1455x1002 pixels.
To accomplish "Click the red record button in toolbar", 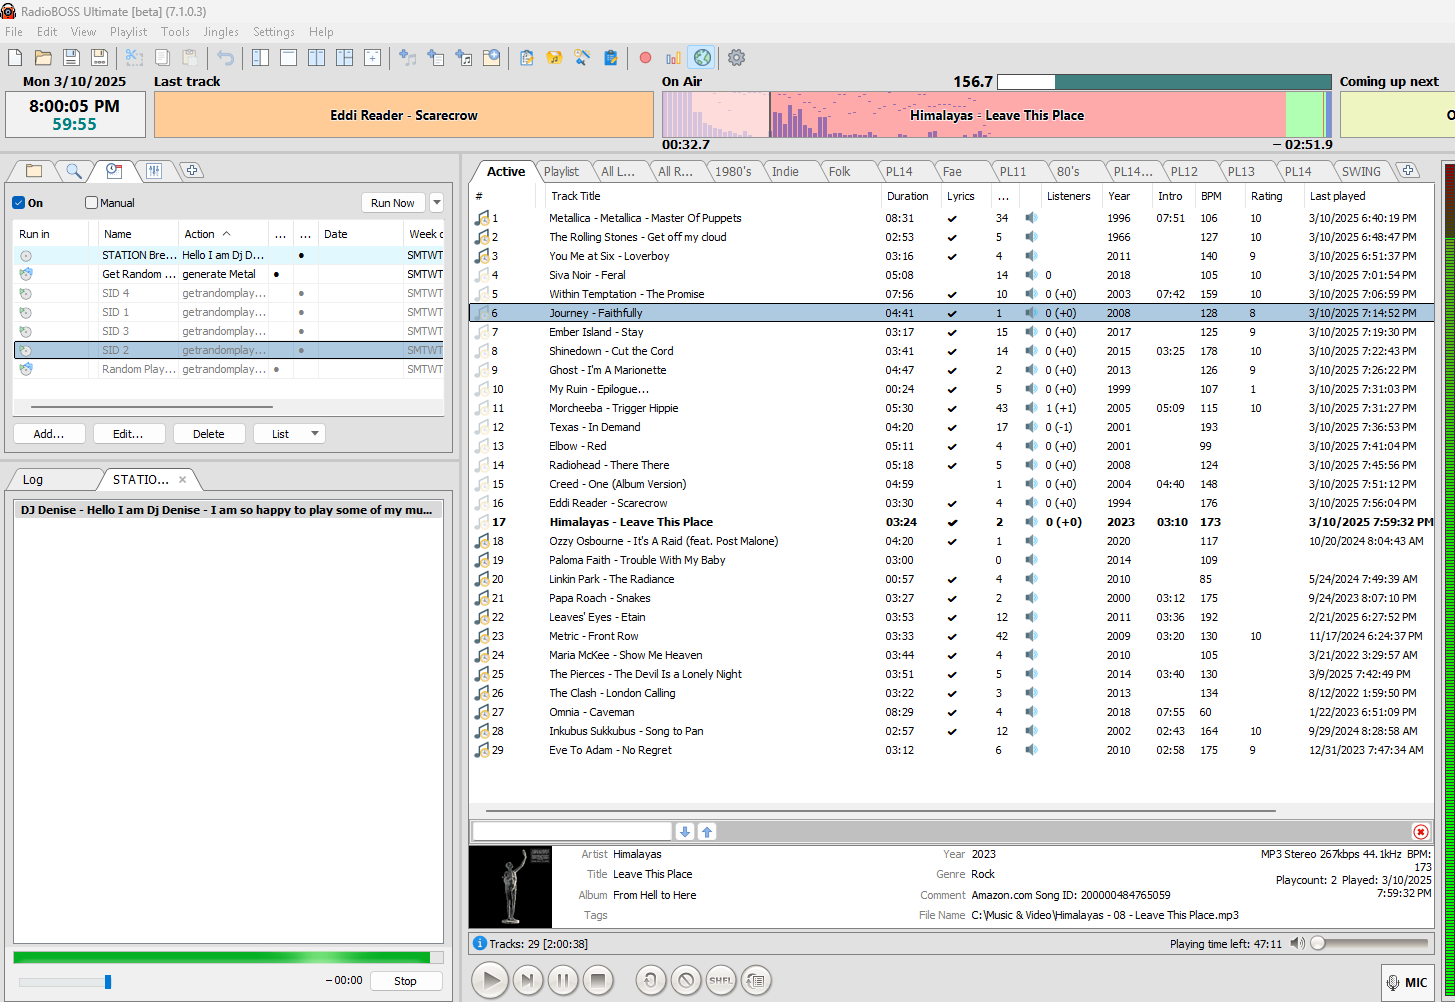I will point(645,58).
